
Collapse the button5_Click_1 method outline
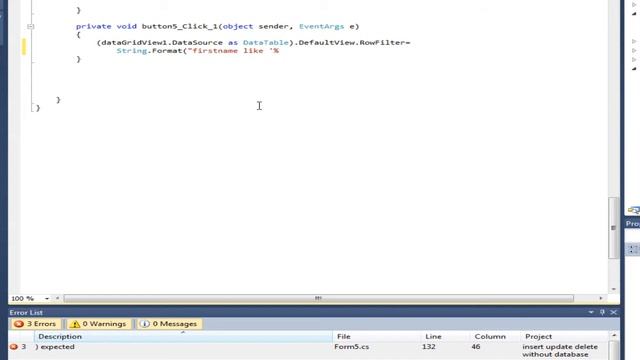(x=31, y=27)
